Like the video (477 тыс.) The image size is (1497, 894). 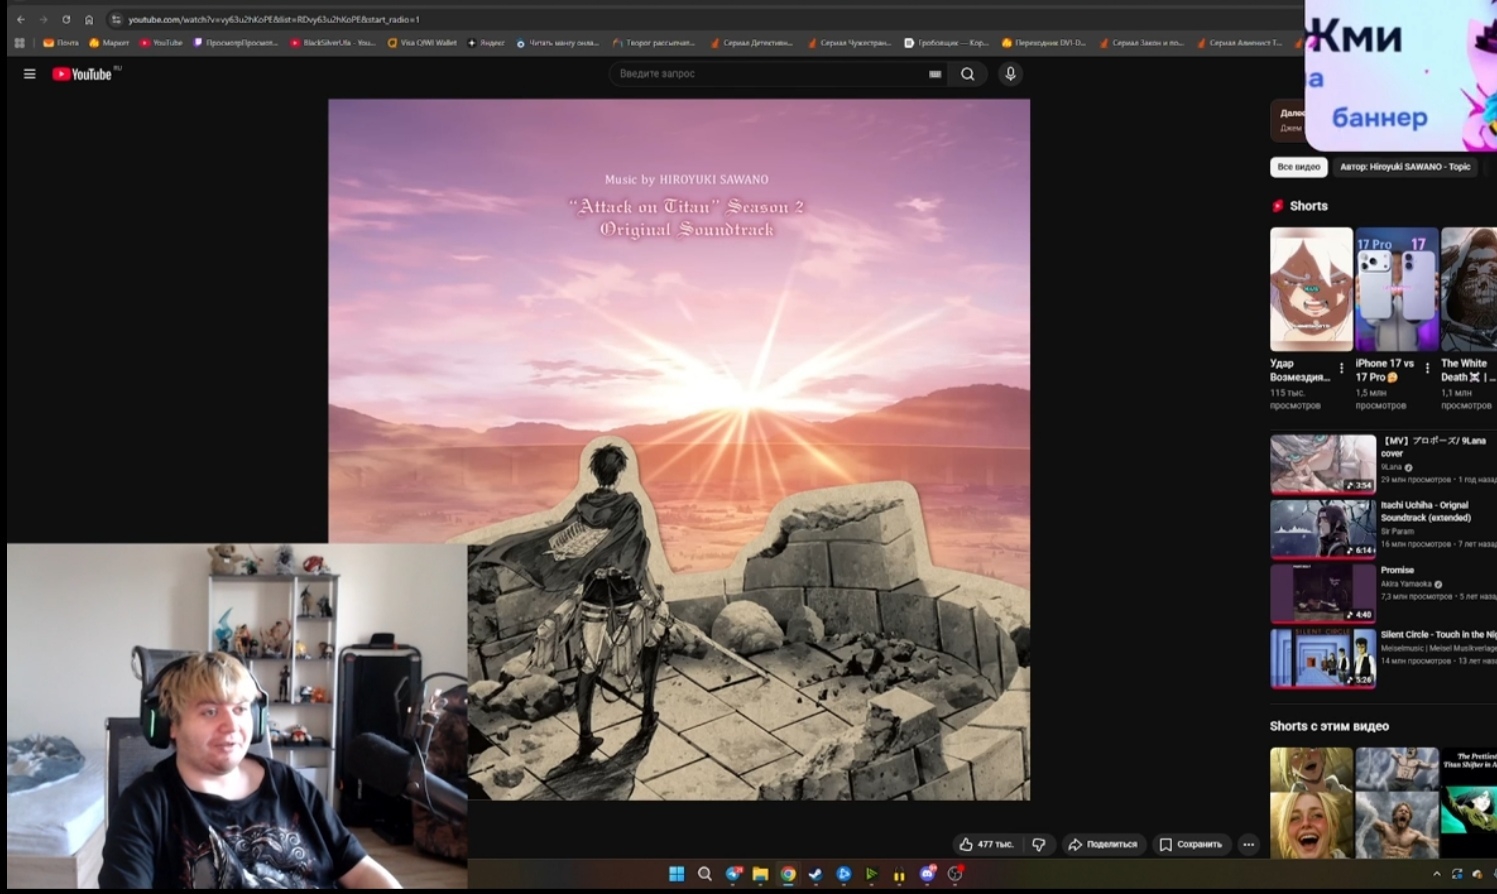(987, 844)
